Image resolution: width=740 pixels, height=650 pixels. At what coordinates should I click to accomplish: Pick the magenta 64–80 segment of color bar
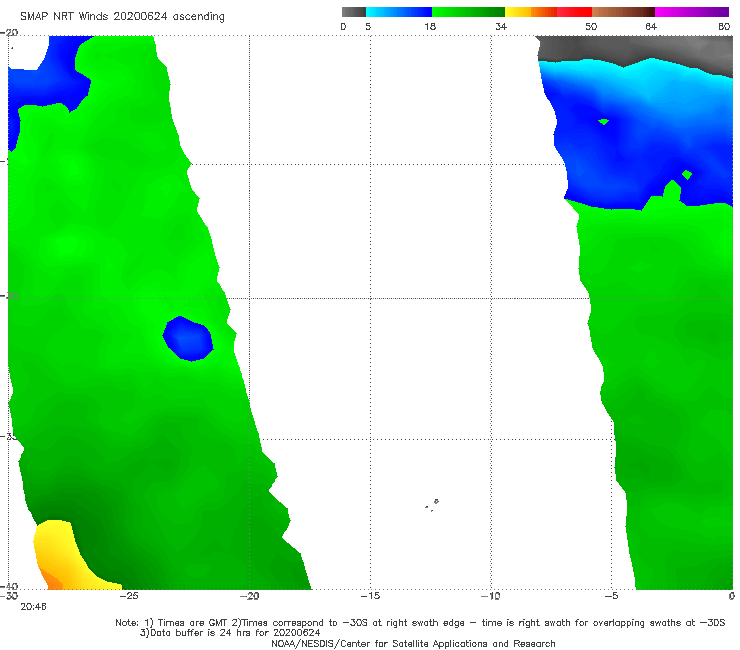[x=692, y=12]
